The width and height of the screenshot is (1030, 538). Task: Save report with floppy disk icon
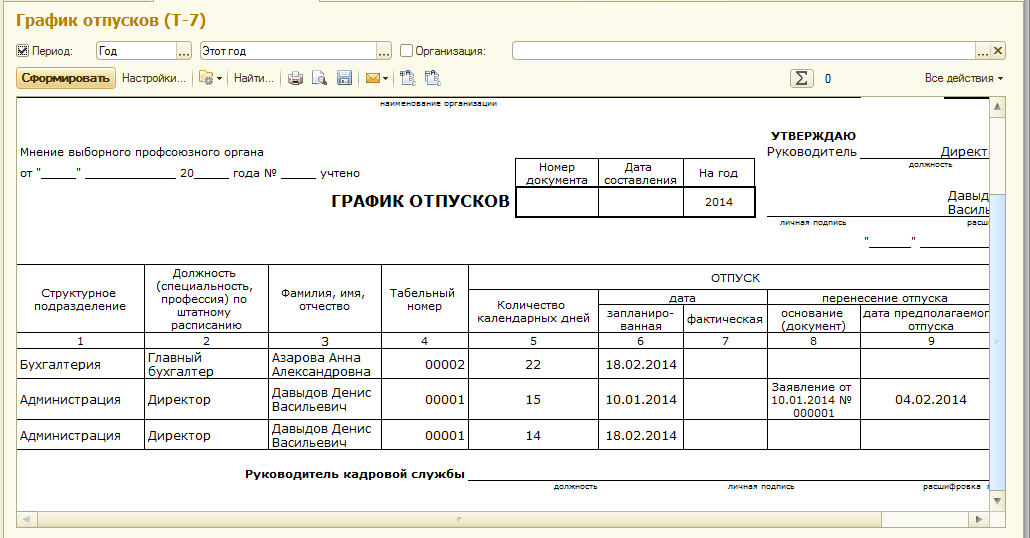tap(344, 78)
